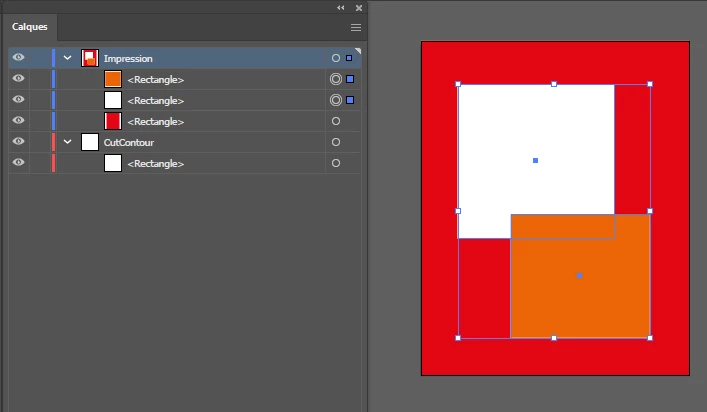This screenshot has height=412, width=707.
Task: Hide the white Rectangle in Impression
Action: click(x=18, y=100)
